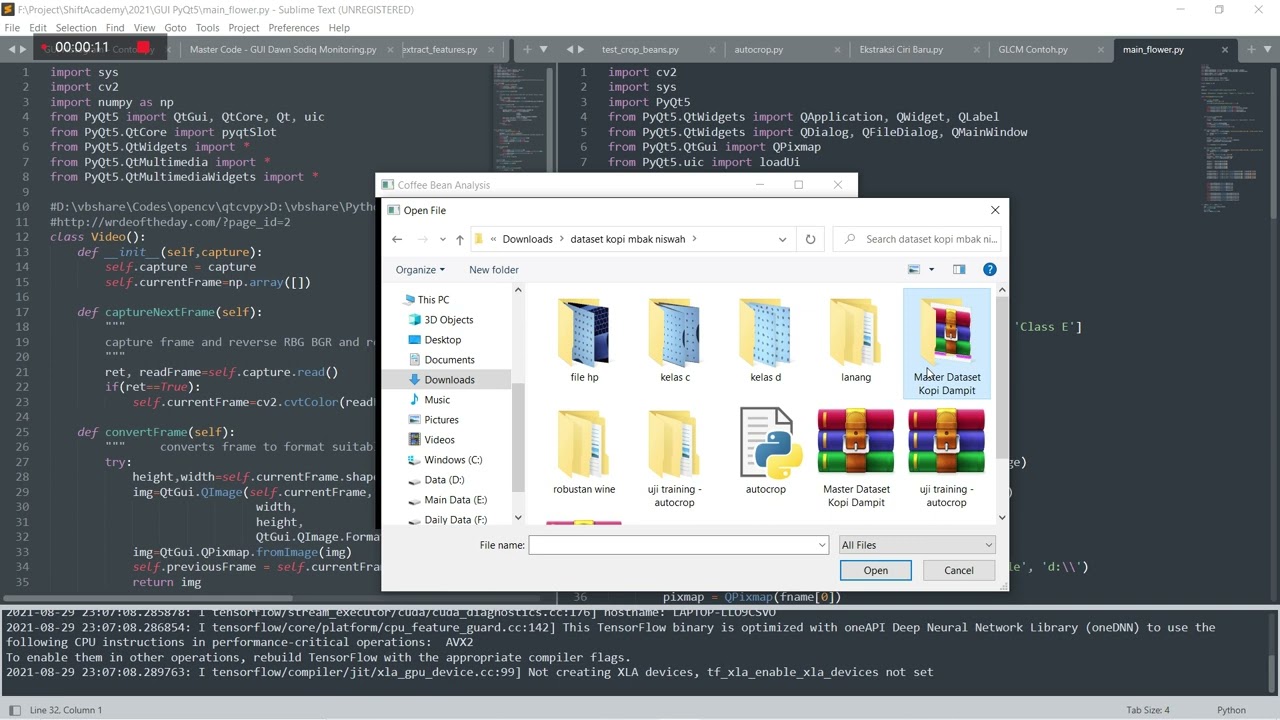Cancel the Open File dialog
This screenshot has width=1280, height=720.
958,570
